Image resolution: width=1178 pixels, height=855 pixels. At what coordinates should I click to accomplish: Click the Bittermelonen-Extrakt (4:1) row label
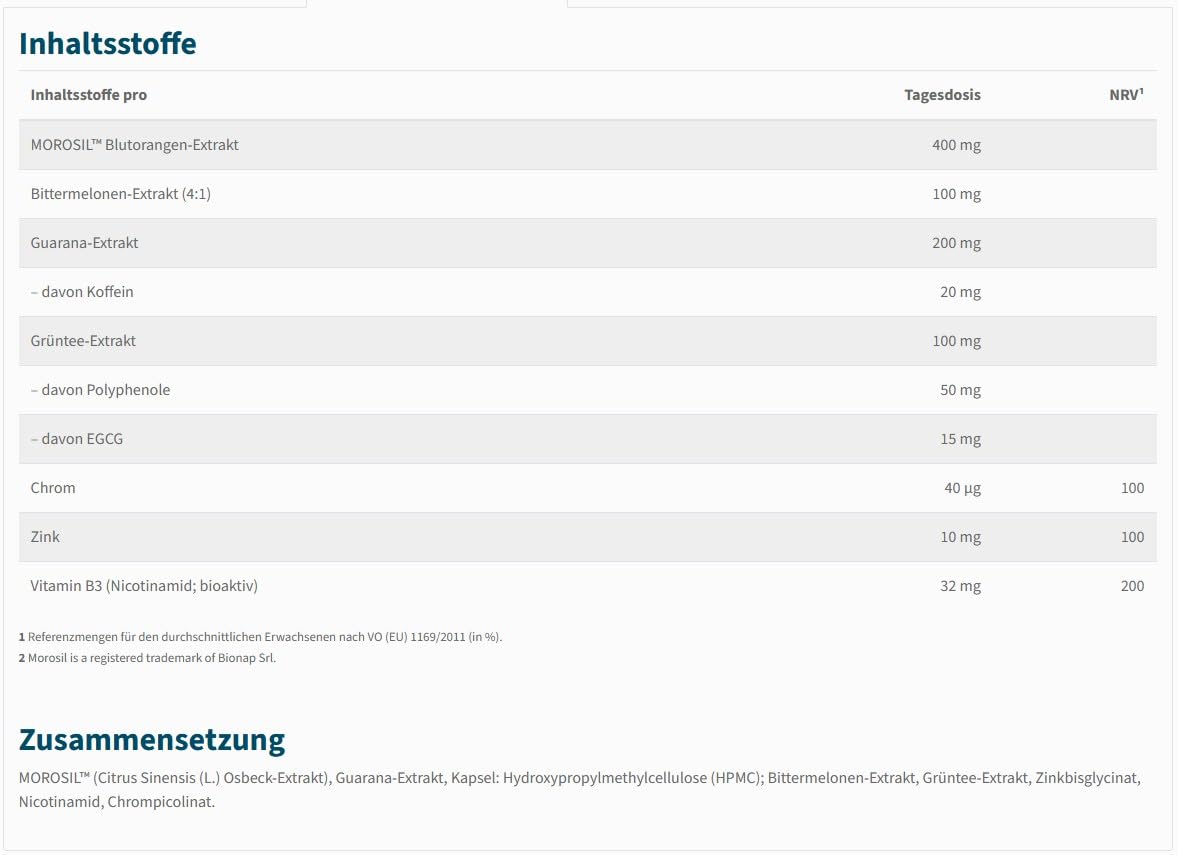click(x=120, y=194)
